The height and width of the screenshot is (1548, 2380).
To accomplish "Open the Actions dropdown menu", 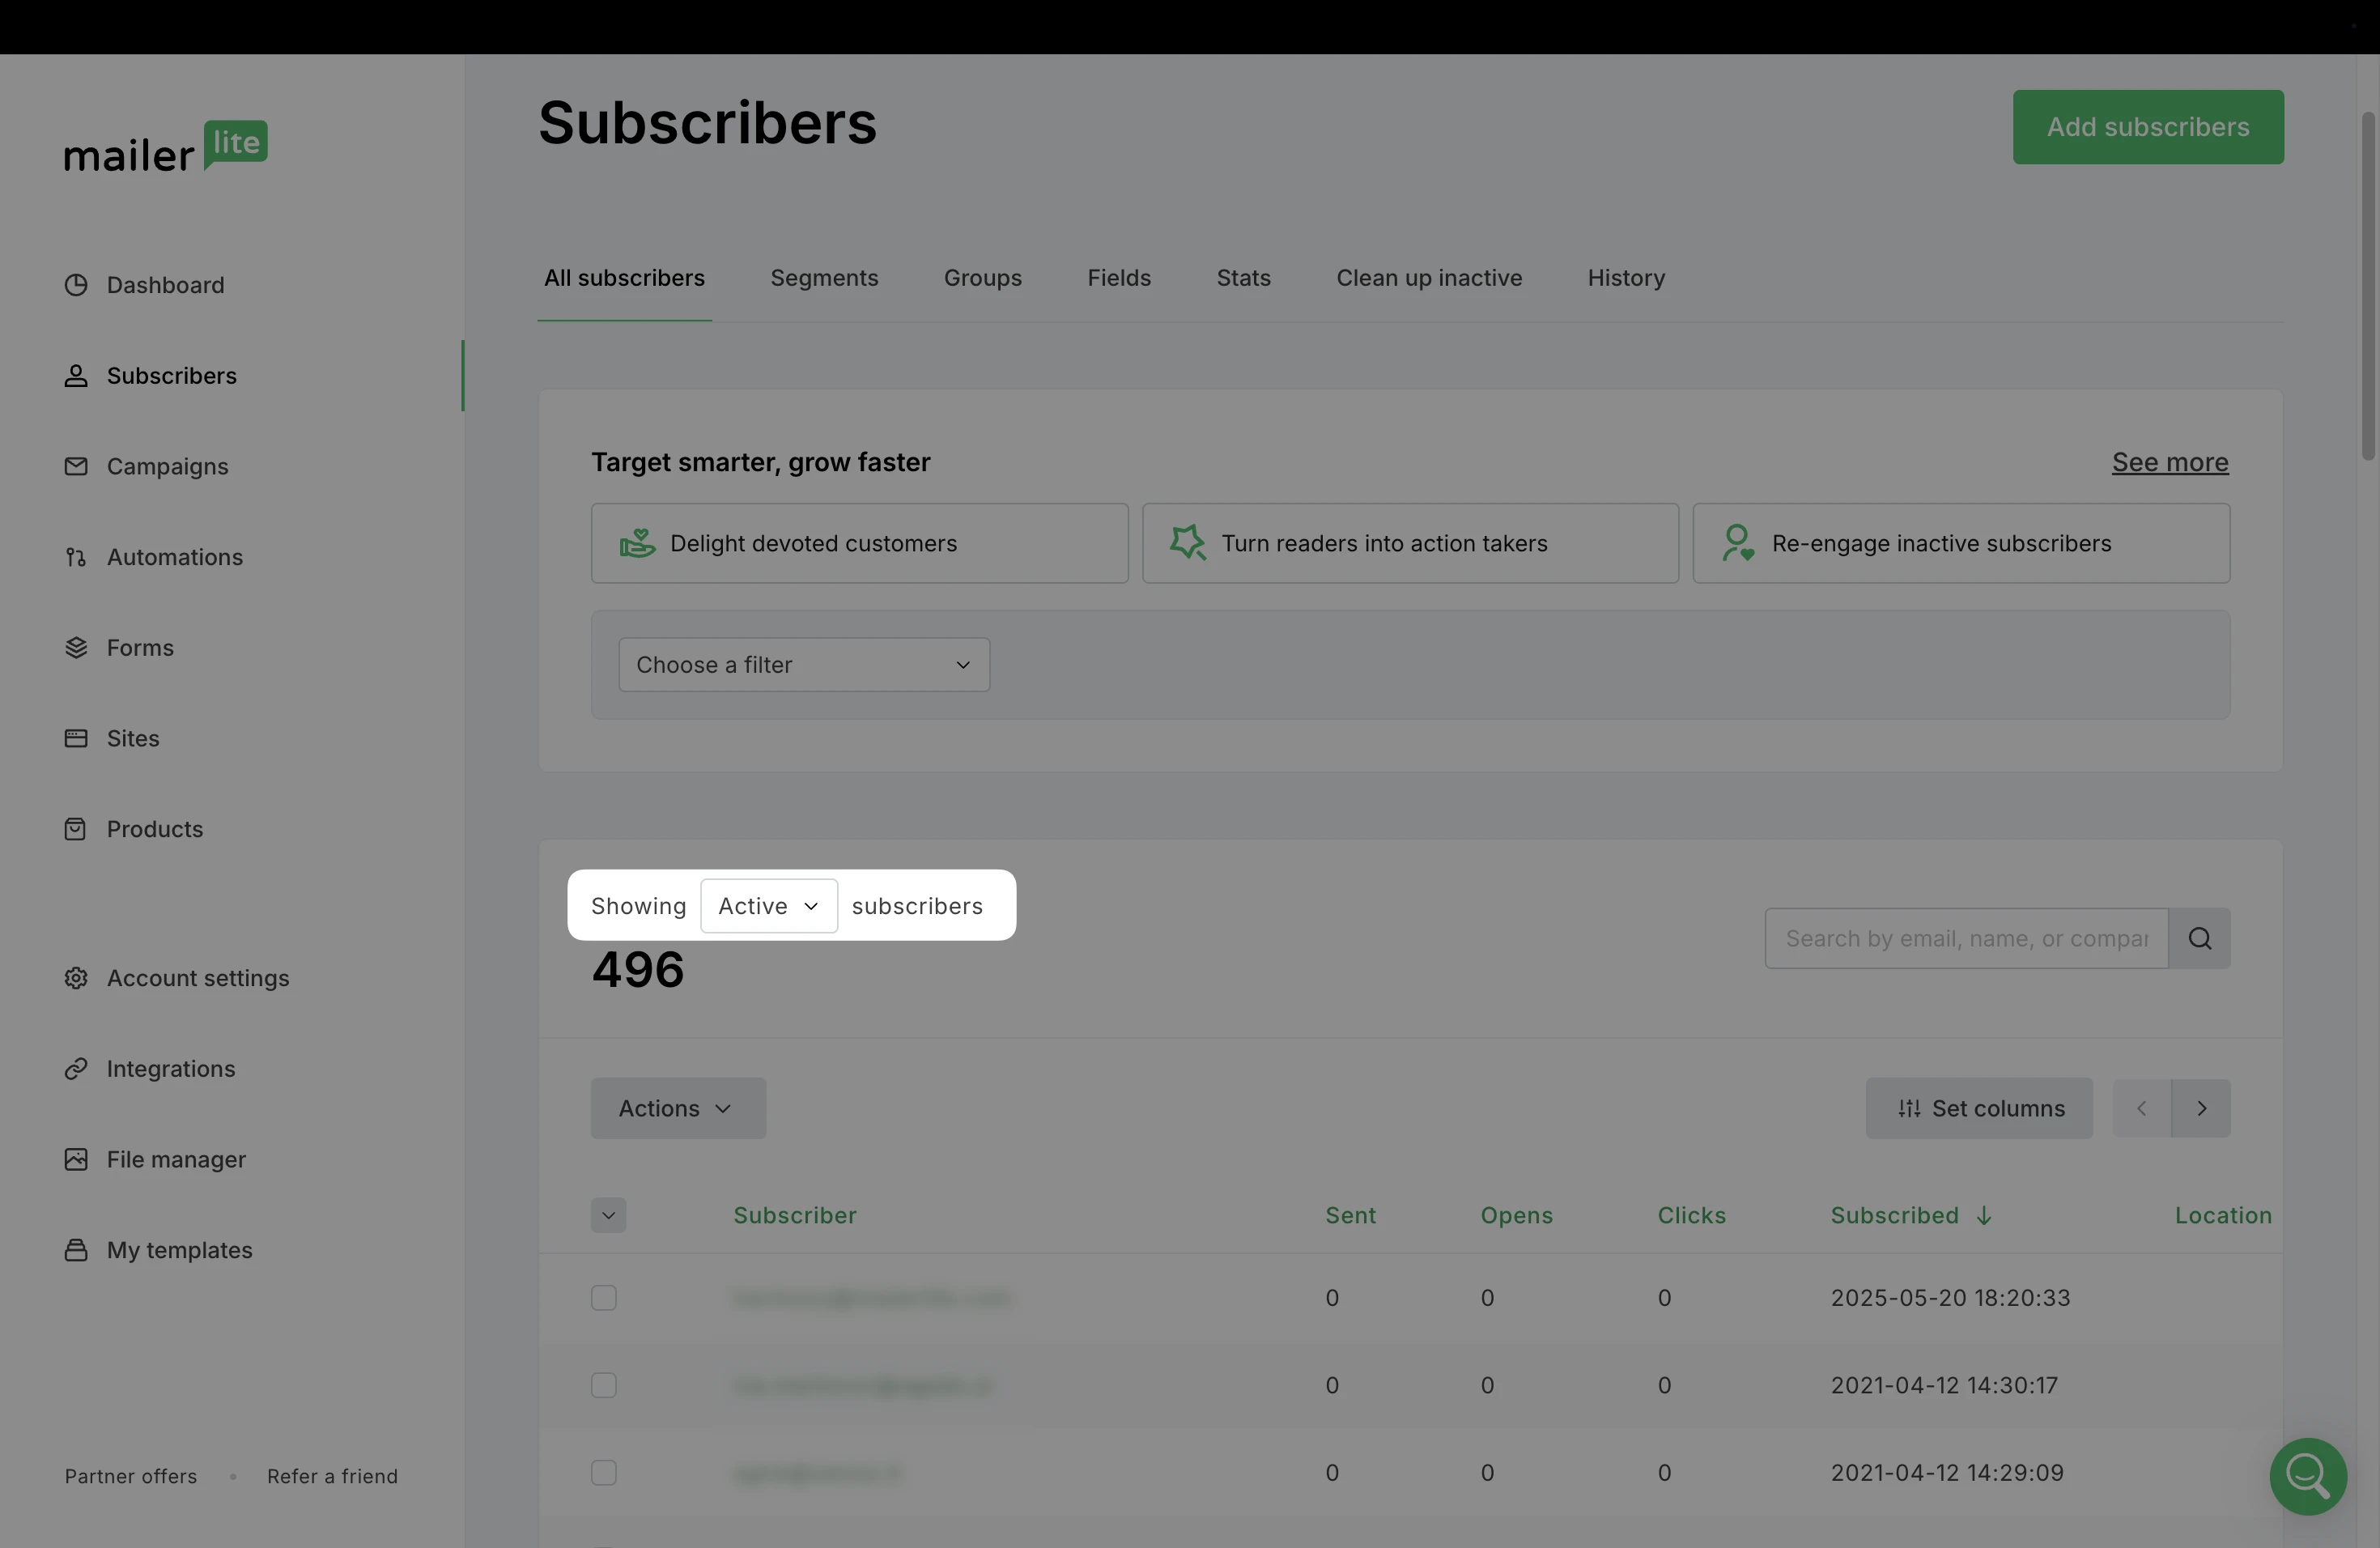I will pos(678,1108).
